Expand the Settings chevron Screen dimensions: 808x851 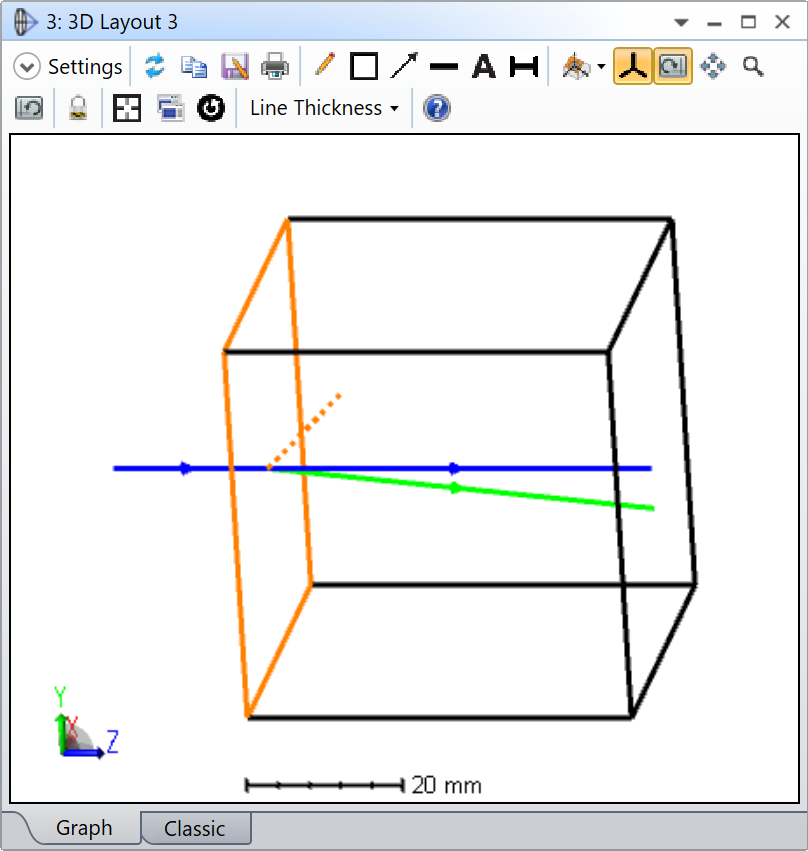(x=27, y=67)
